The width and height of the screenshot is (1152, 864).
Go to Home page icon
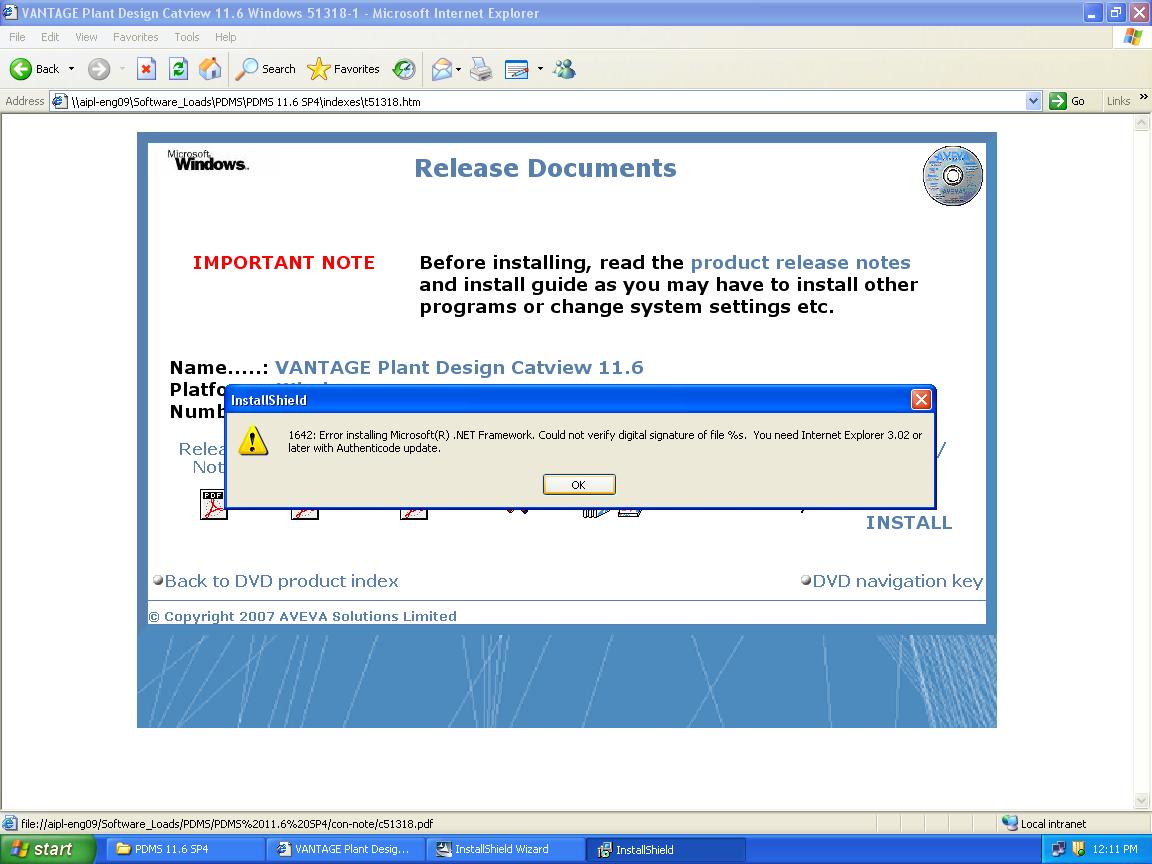pyautogui.click(x=210, y=69)
